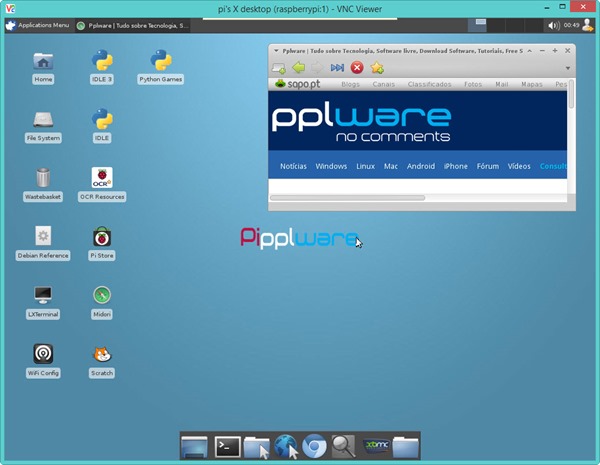
Task: Open the Android section
Action: coord(421,166)
